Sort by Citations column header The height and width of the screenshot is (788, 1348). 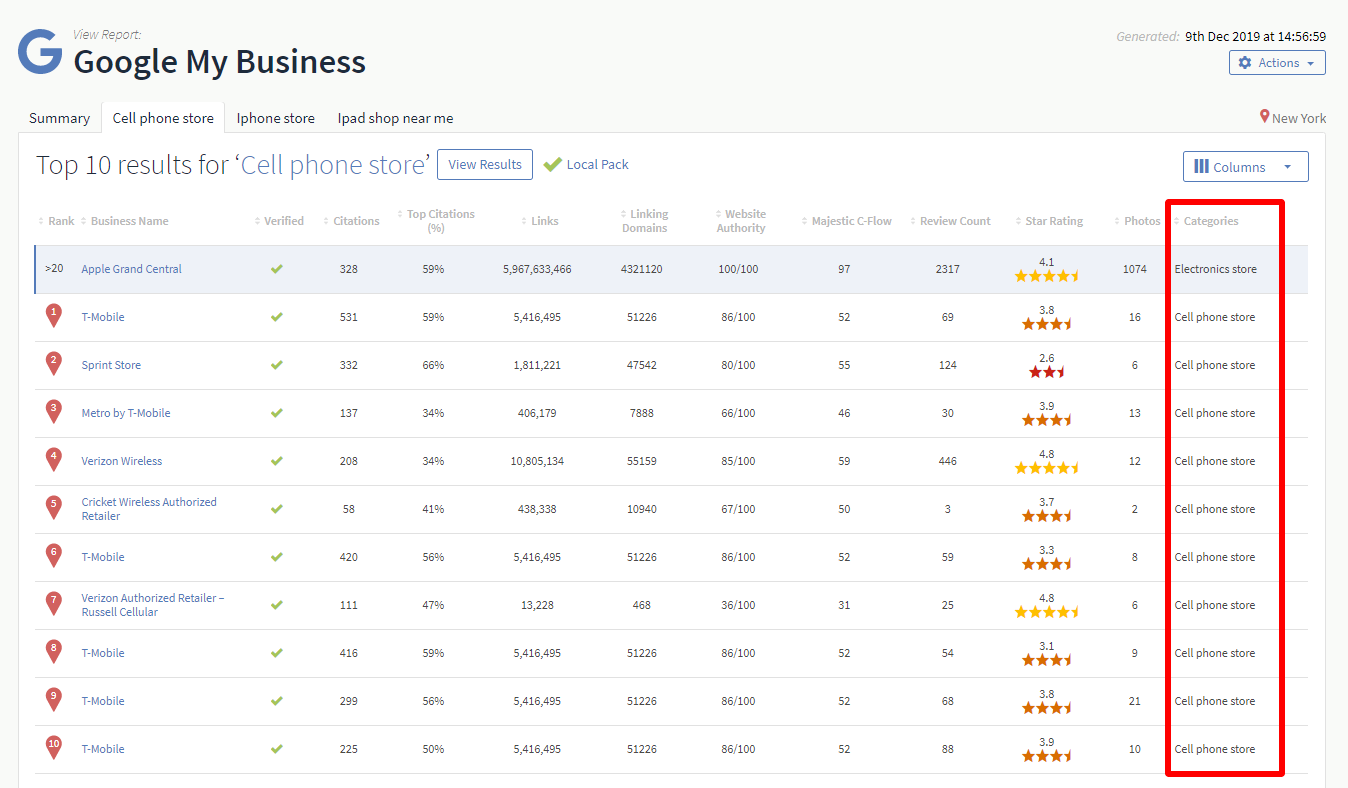[x=350, y=221]
